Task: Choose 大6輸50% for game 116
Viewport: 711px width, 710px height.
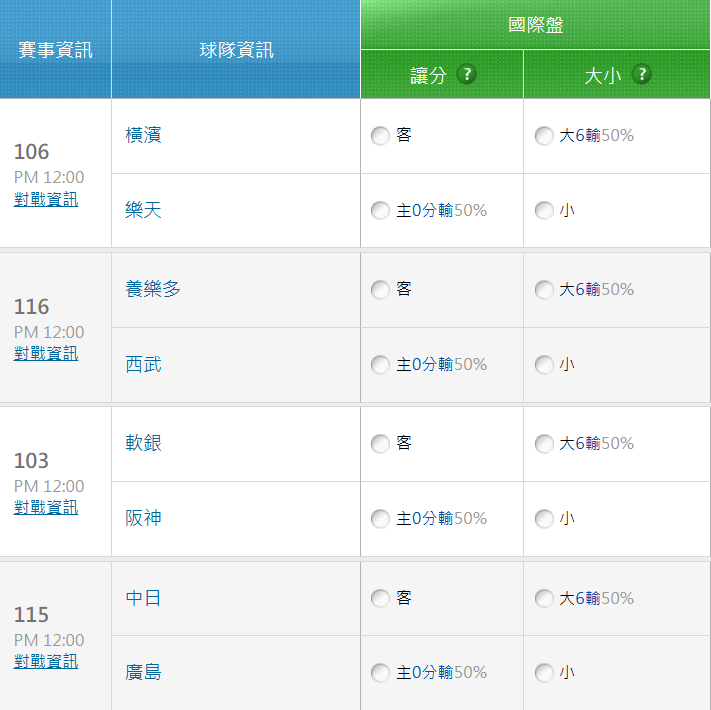Action: (x=544, y=290)
